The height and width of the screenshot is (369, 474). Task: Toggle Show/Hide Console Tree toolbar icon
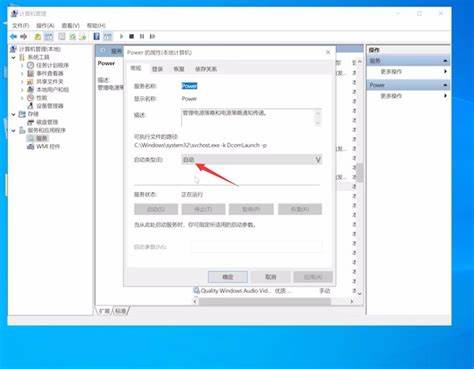click(49, 36)
